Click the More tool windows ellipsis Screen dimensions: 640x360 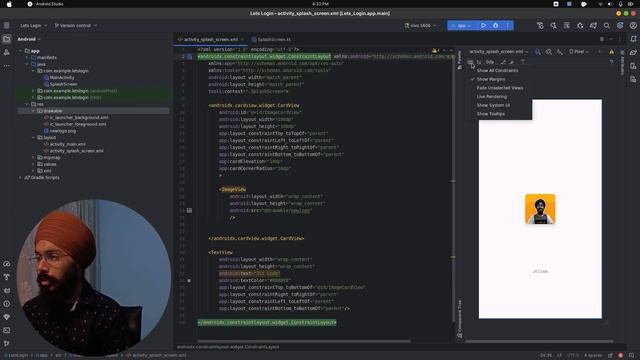7,65
